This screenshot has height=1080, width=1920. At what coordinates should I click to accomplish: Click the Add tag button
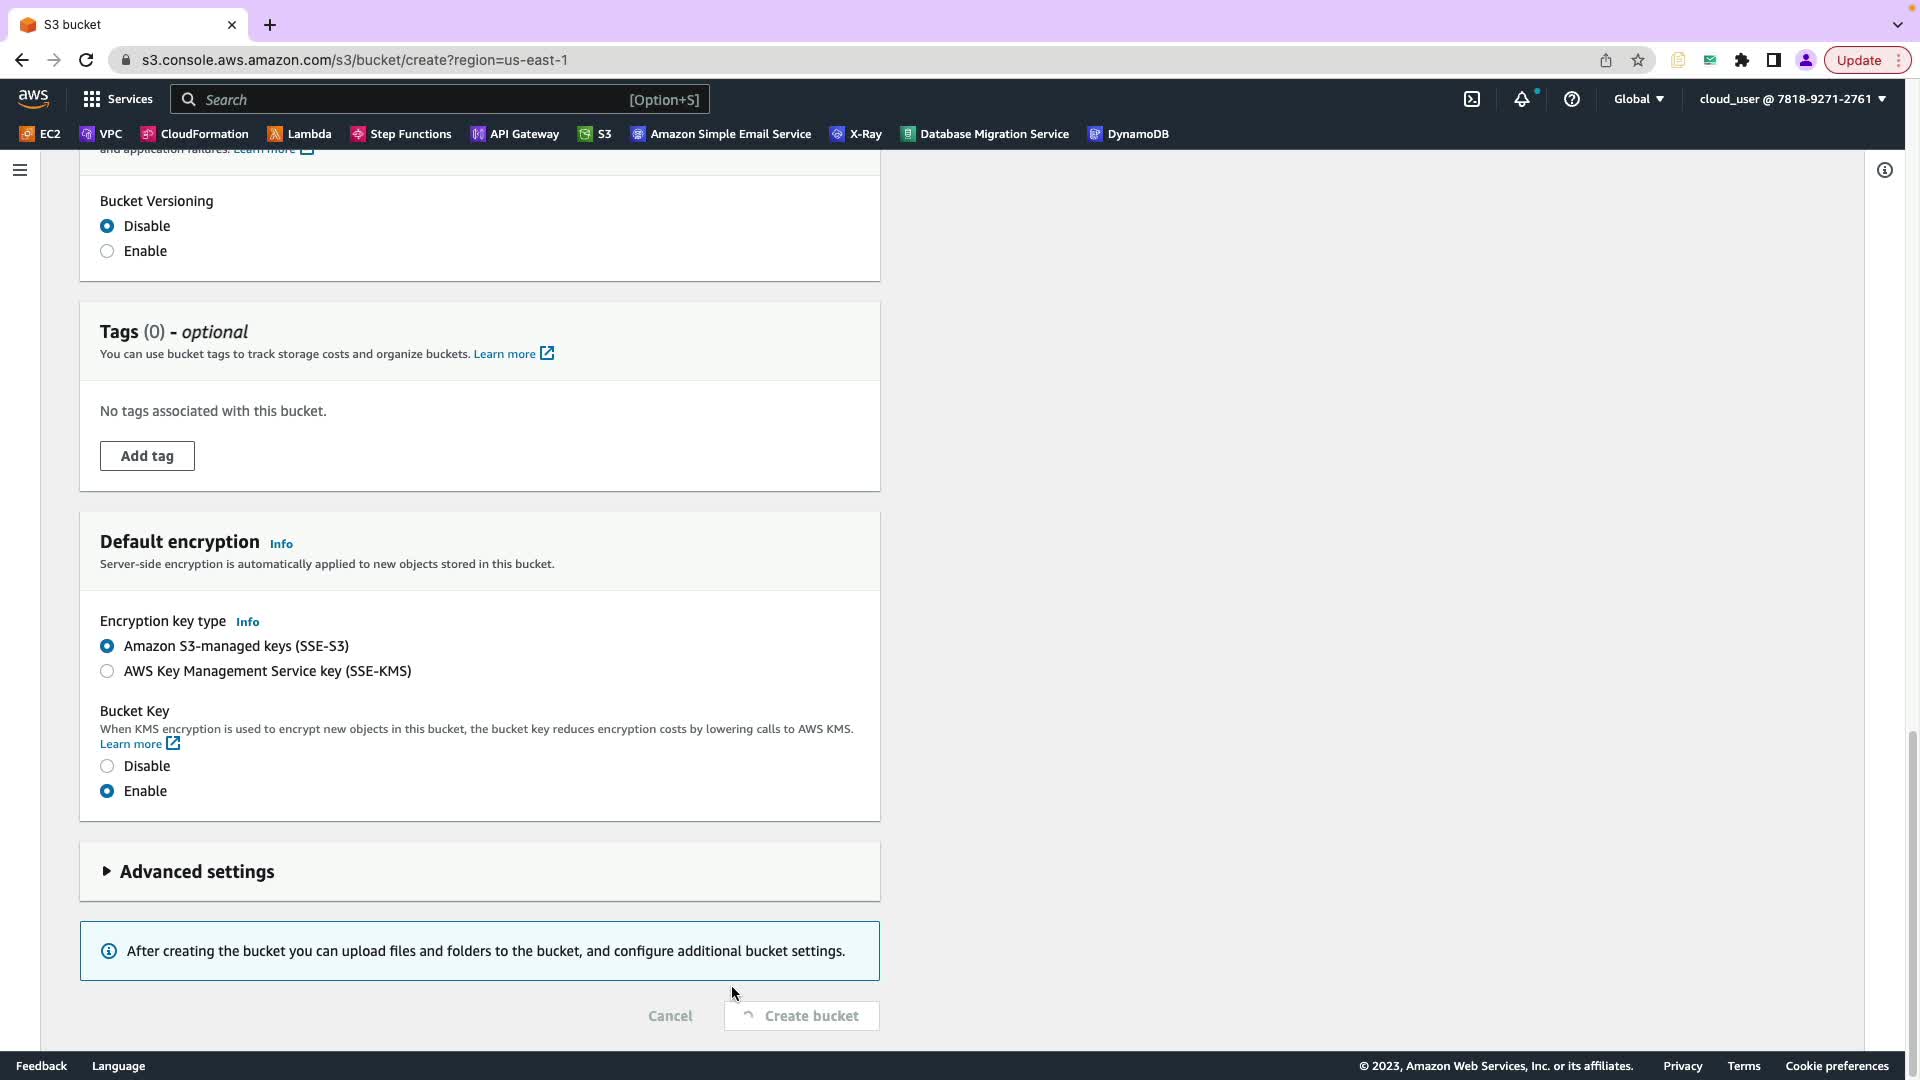pos(147,456)
